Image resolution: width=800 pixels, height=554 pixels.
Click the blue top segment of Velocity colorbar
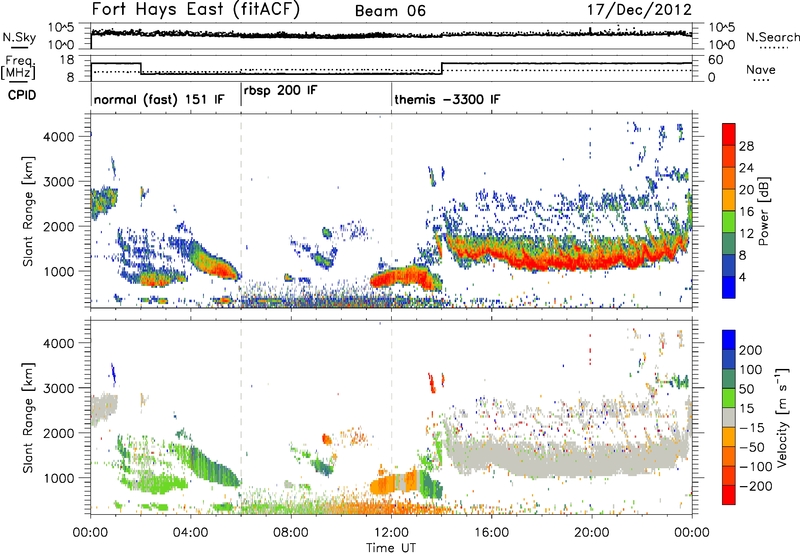[x=729, y=340]
